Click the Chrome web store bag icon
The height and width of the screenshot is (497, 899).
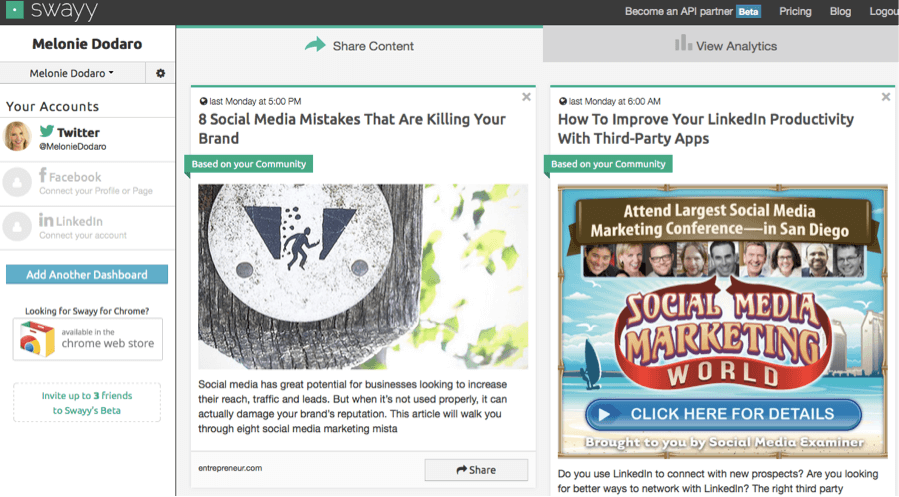(x=38, y=339)
